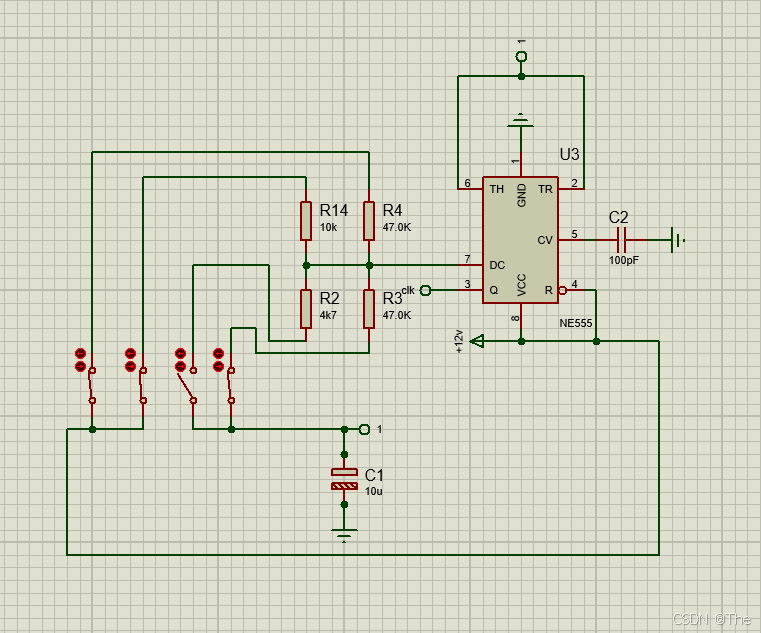
Task: Toggle the switch wired to R14
Action: pyautogui.click(x=143, y=385)
